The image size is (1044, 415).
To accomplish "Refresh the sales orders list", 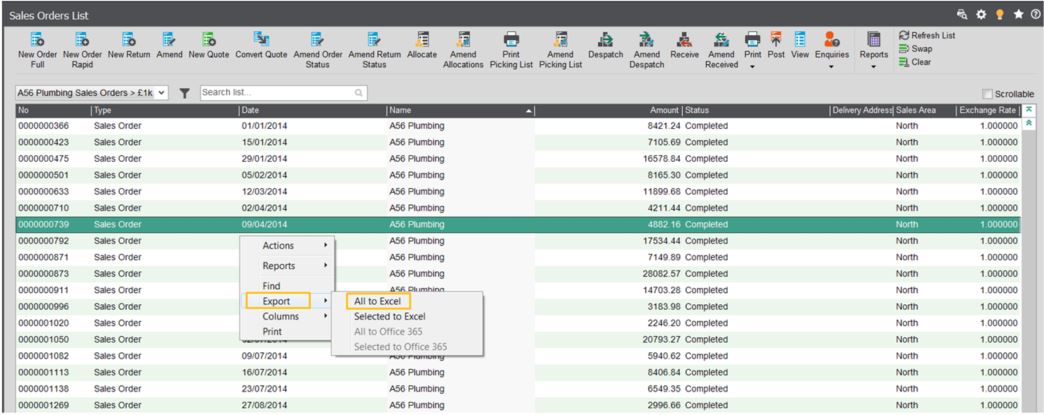I will tap(927, 35).
